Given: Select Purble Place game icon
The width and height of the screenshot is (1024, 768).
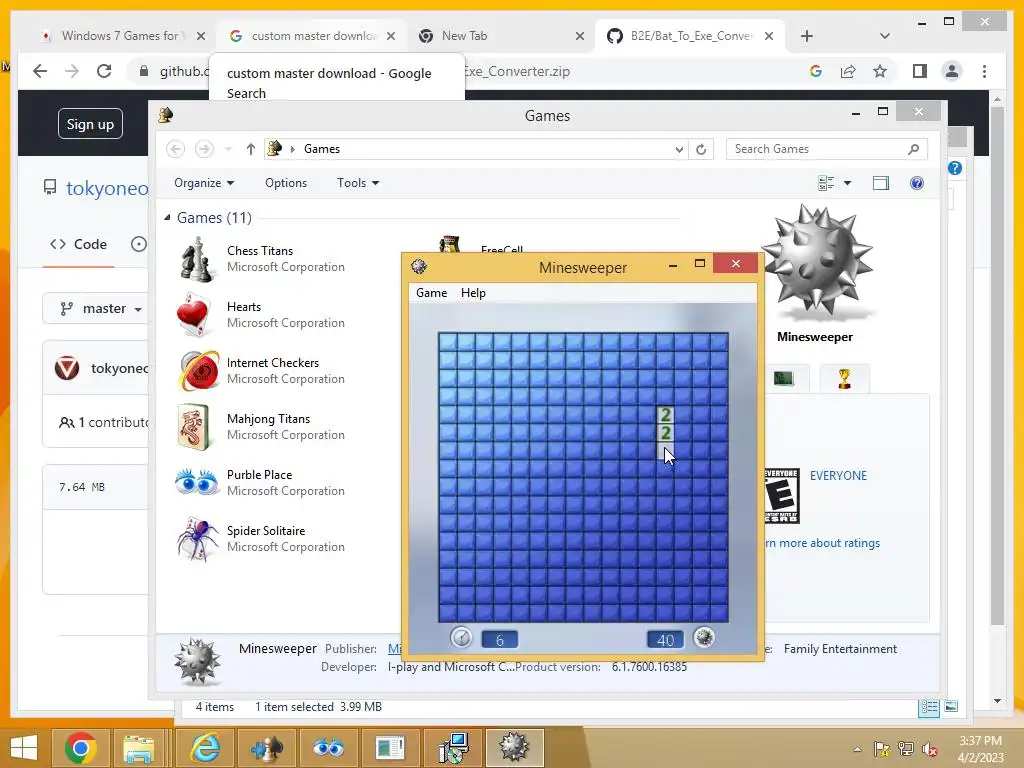Looking at the screenshot, I should 197,483.
